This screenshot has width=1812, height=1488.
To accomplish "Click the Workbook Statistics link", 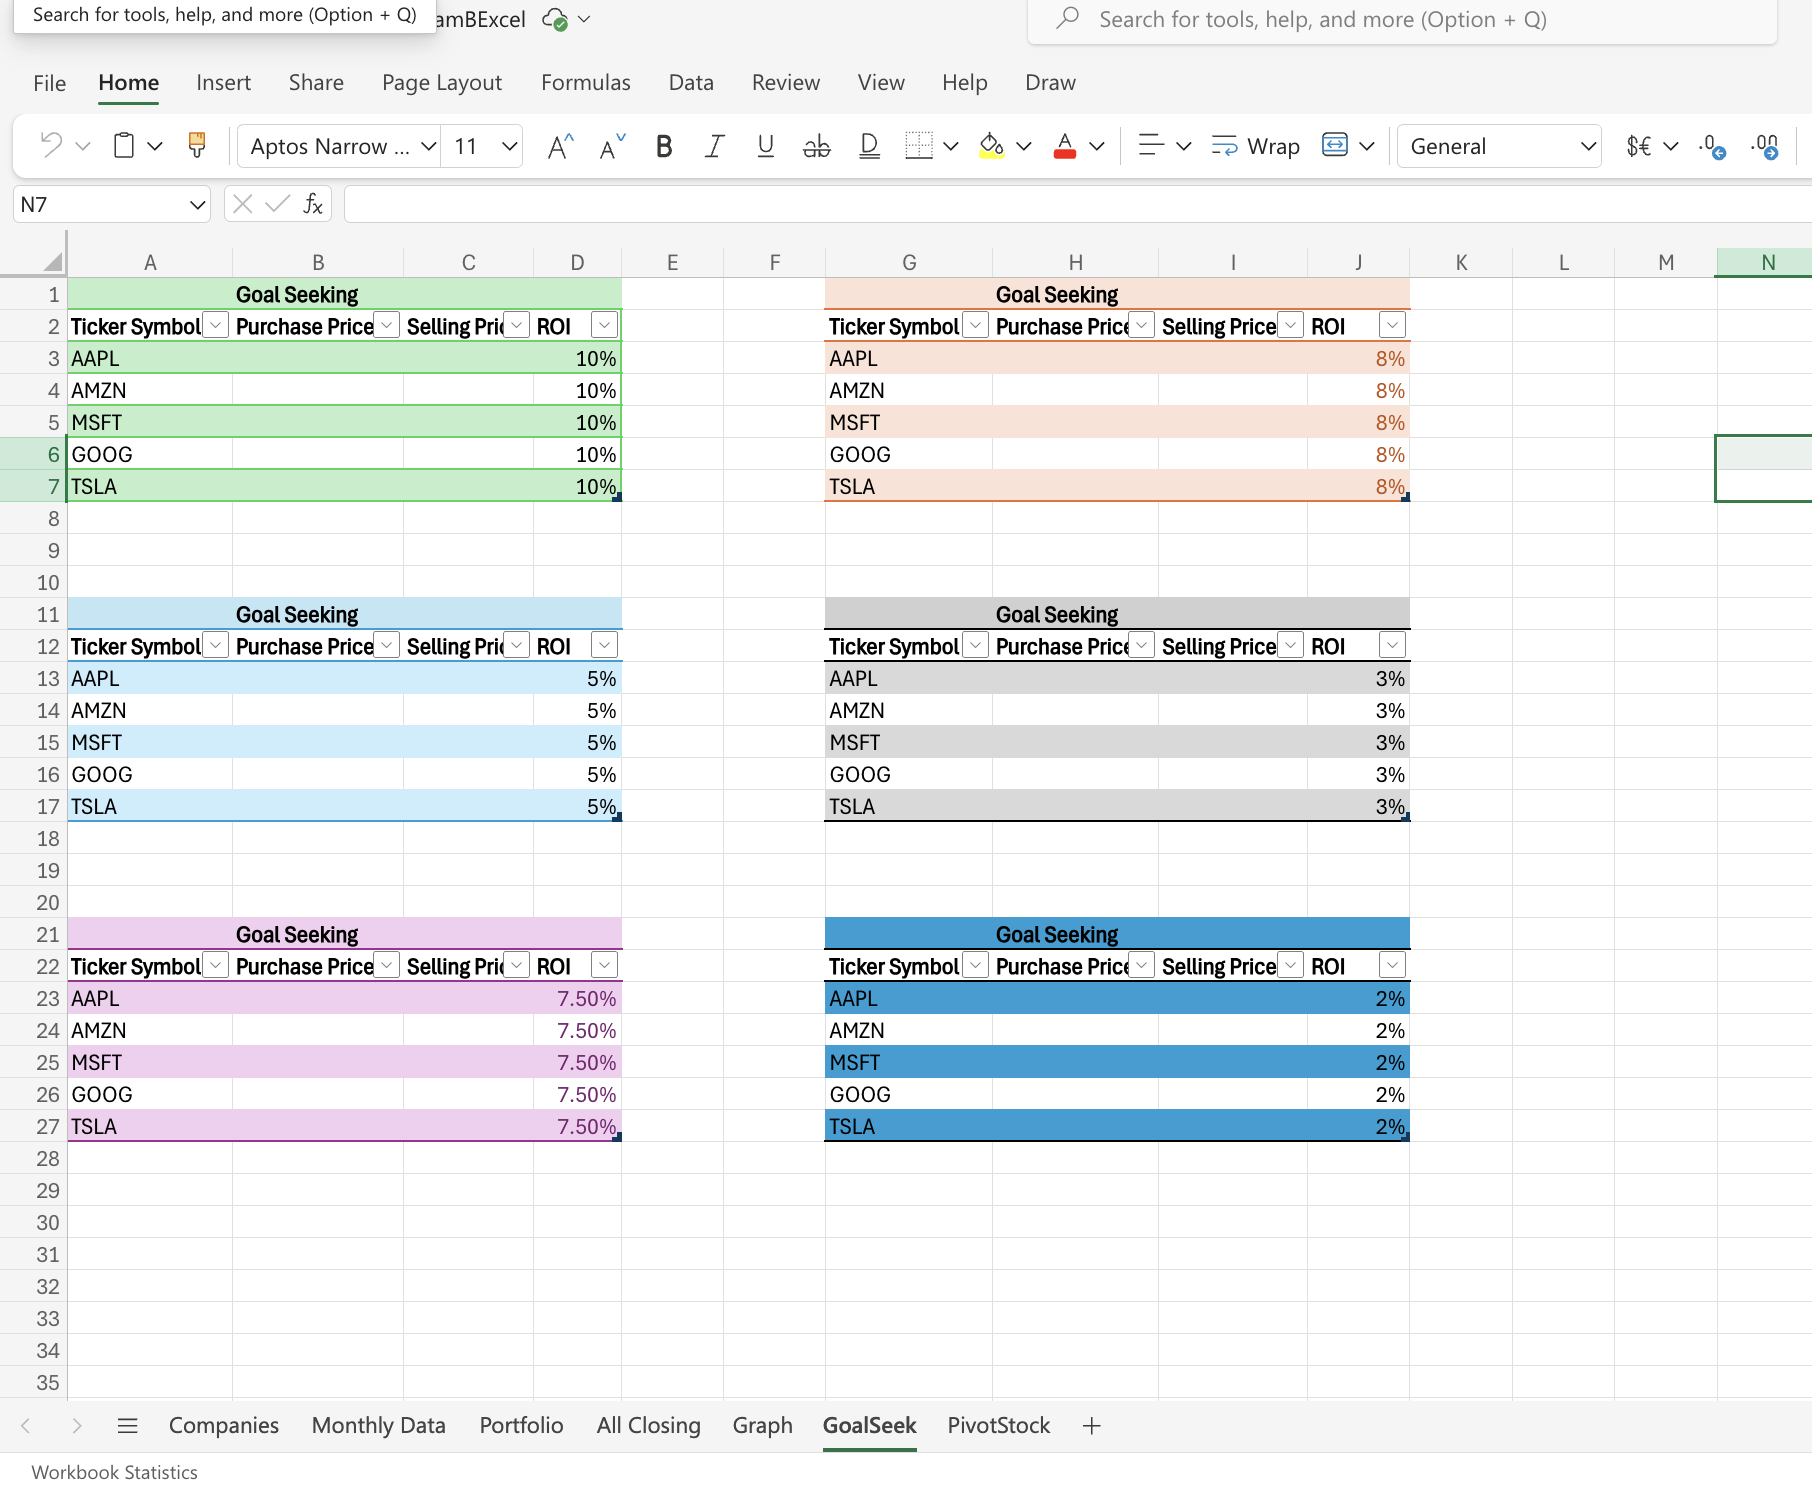I will coord(113,1471).
